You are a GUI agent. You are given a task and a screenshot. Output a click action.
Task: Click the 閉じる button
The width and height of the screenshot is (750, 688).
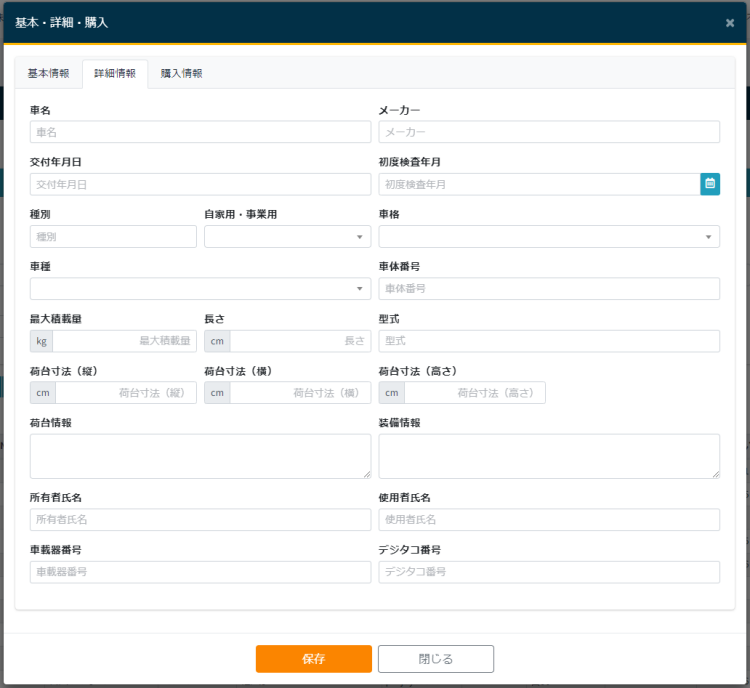[x=436, y=659]
